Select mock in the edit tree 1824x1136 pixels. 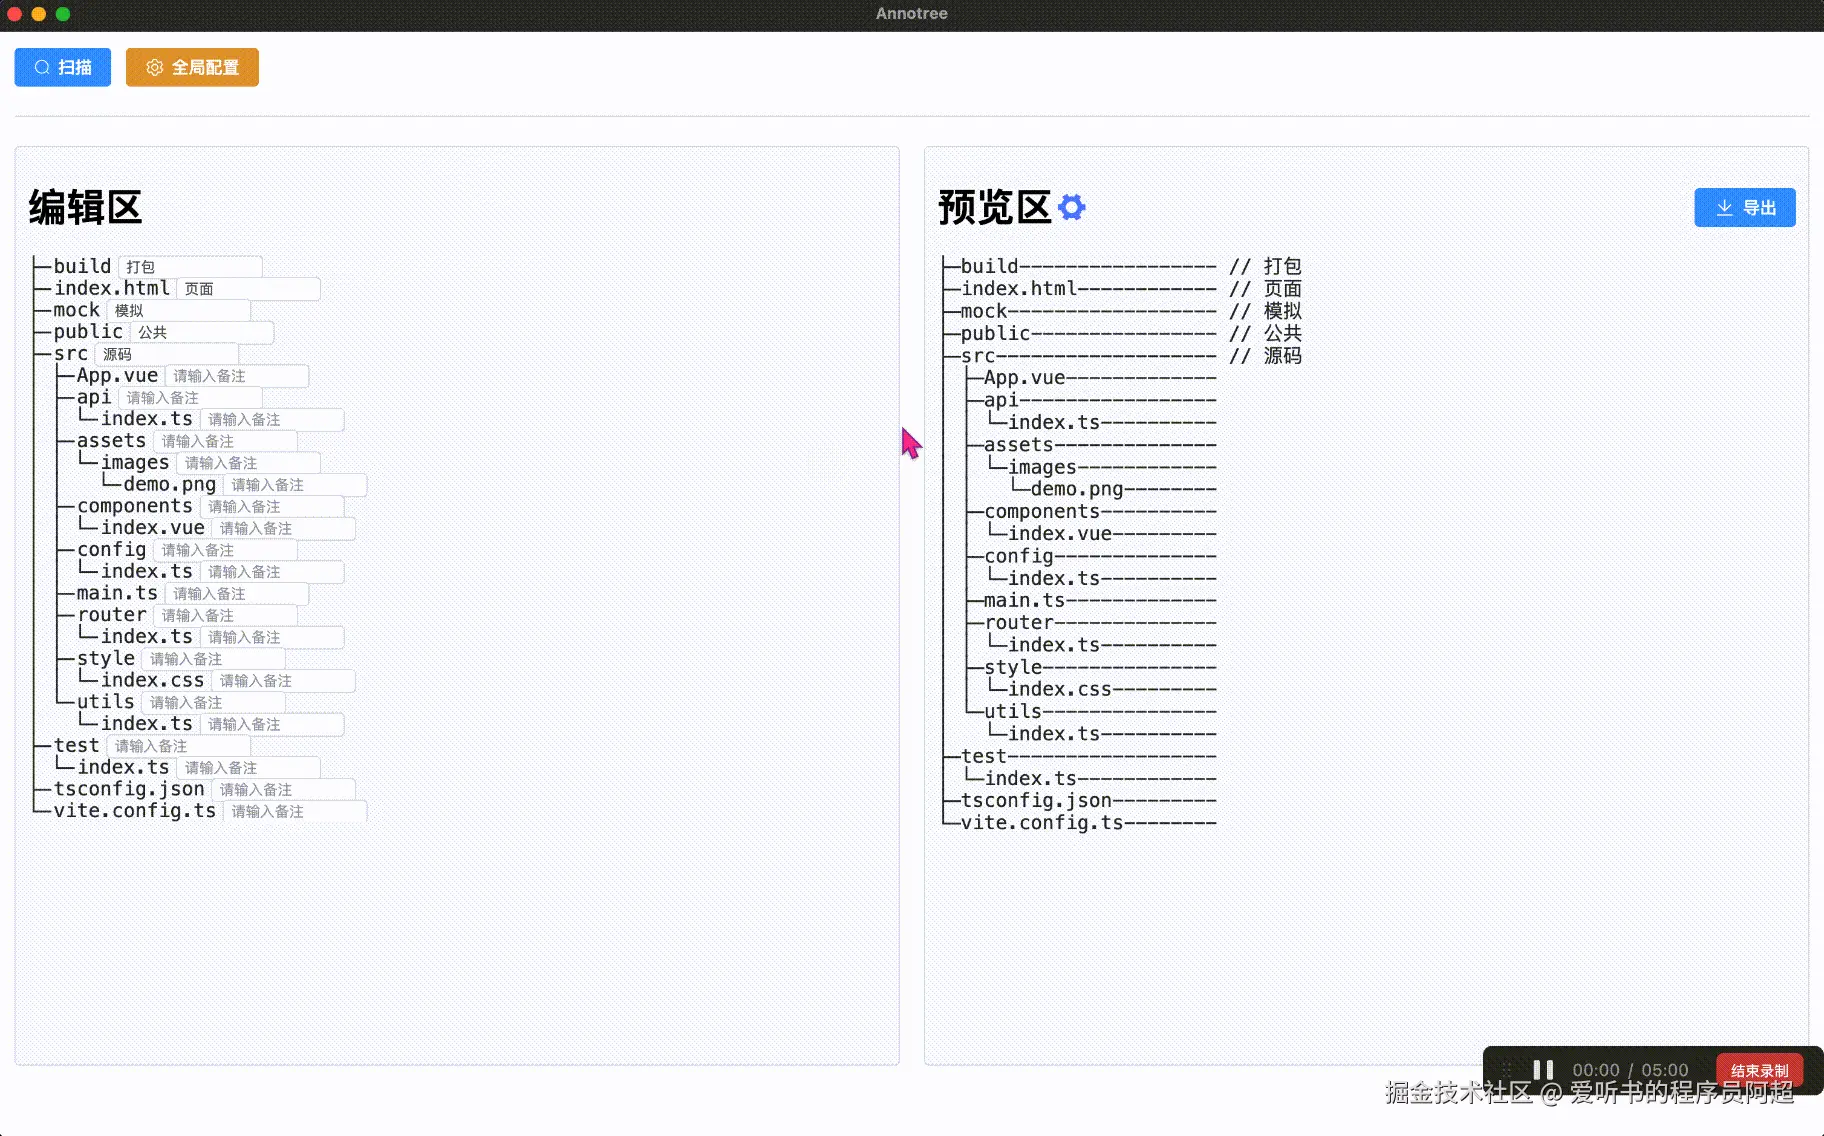point(77,310)
